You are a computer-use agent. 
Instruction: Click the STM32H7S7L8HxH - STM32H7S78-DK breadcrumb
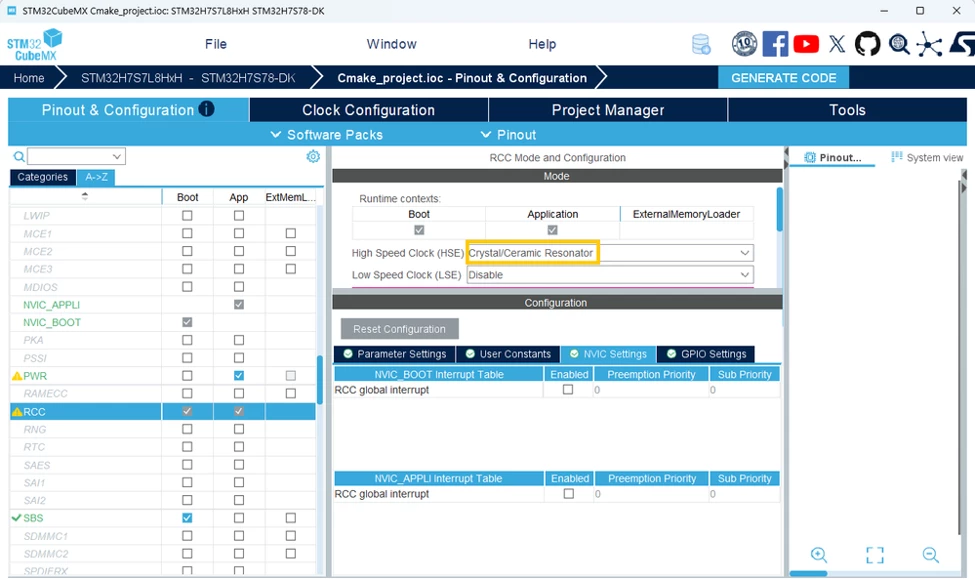(188, 78)
